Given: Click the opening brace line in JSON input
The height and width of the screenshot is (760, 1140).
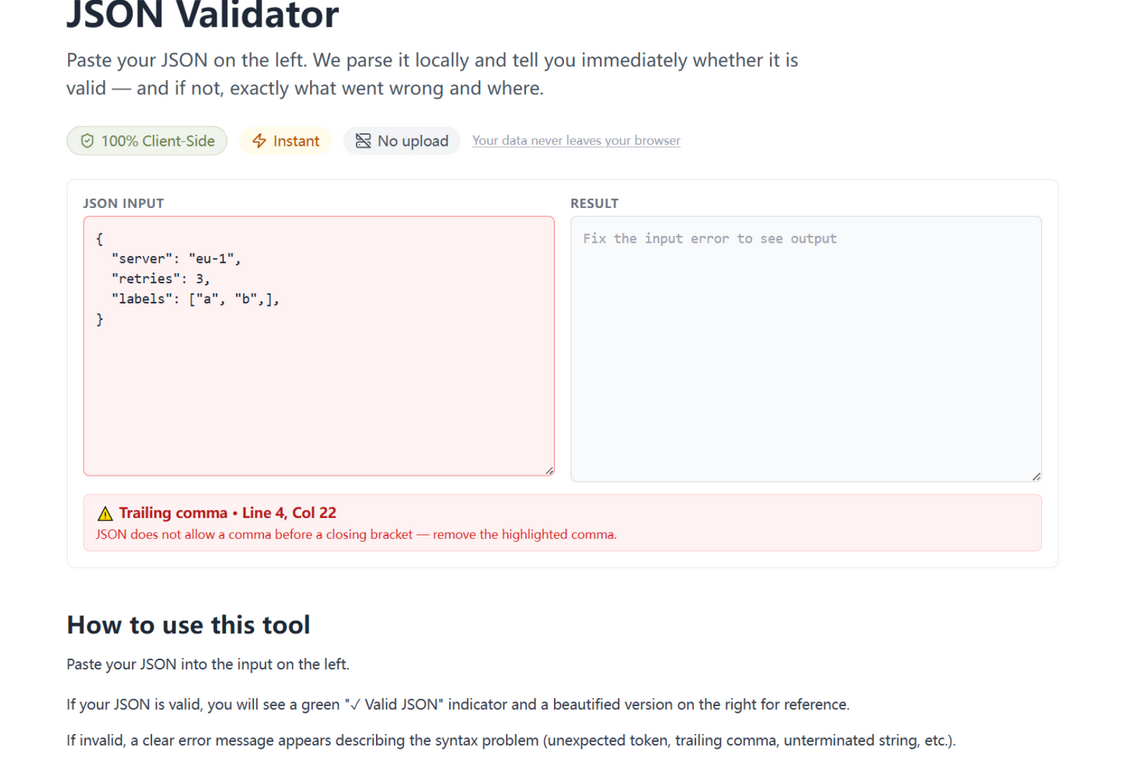Looking at the screenshot, I should [100, 239].
